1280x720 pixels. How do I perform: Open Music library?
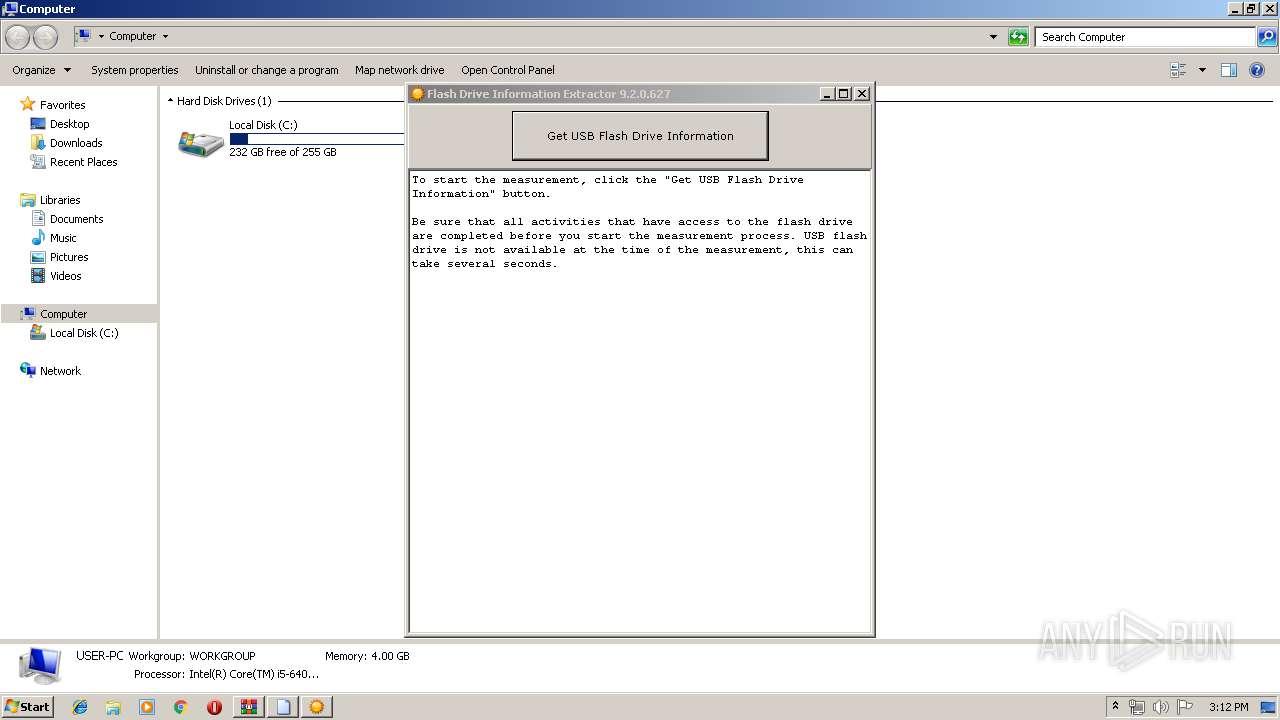[63, 238]
